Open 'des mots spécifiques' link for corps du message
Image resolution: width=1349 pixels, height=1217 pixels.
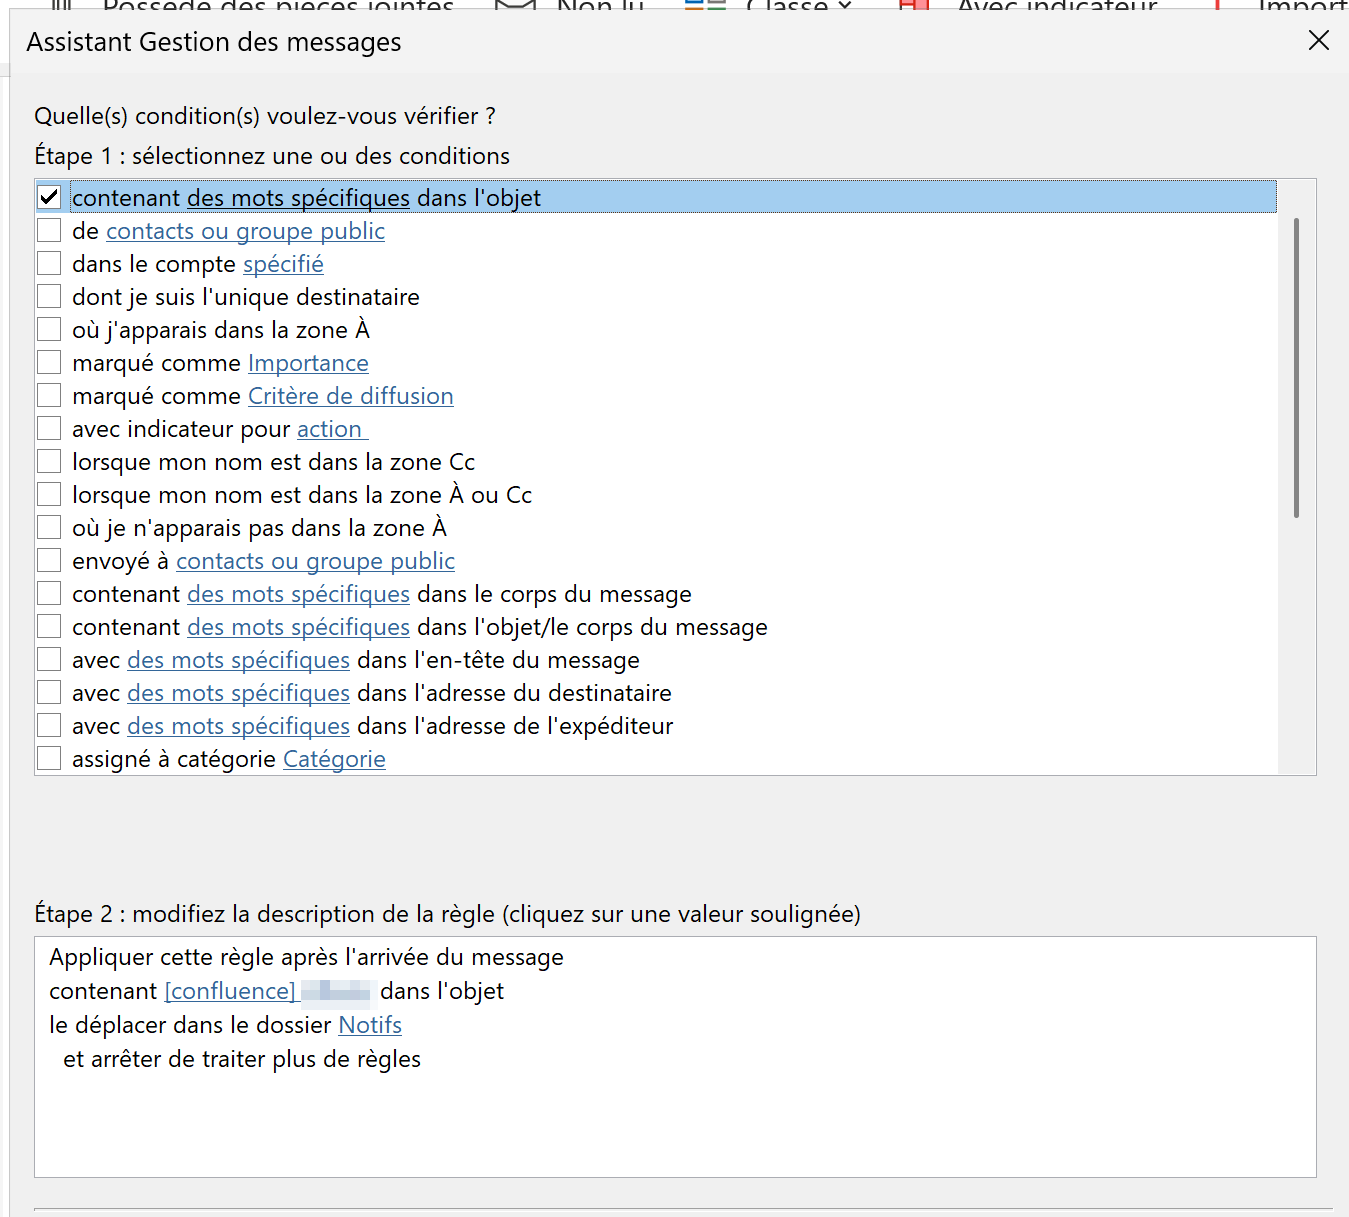[x=298, y=594]
